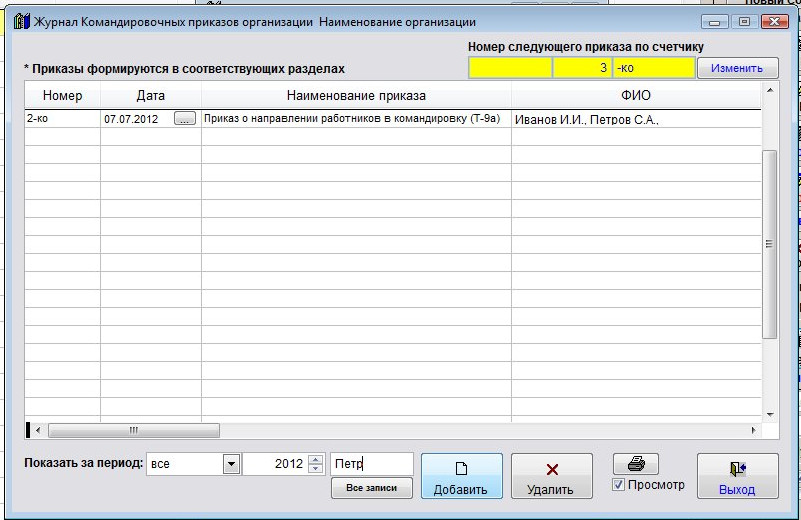
Task: Click the journal app icon in title bar
Action: (x=21, y=22)
